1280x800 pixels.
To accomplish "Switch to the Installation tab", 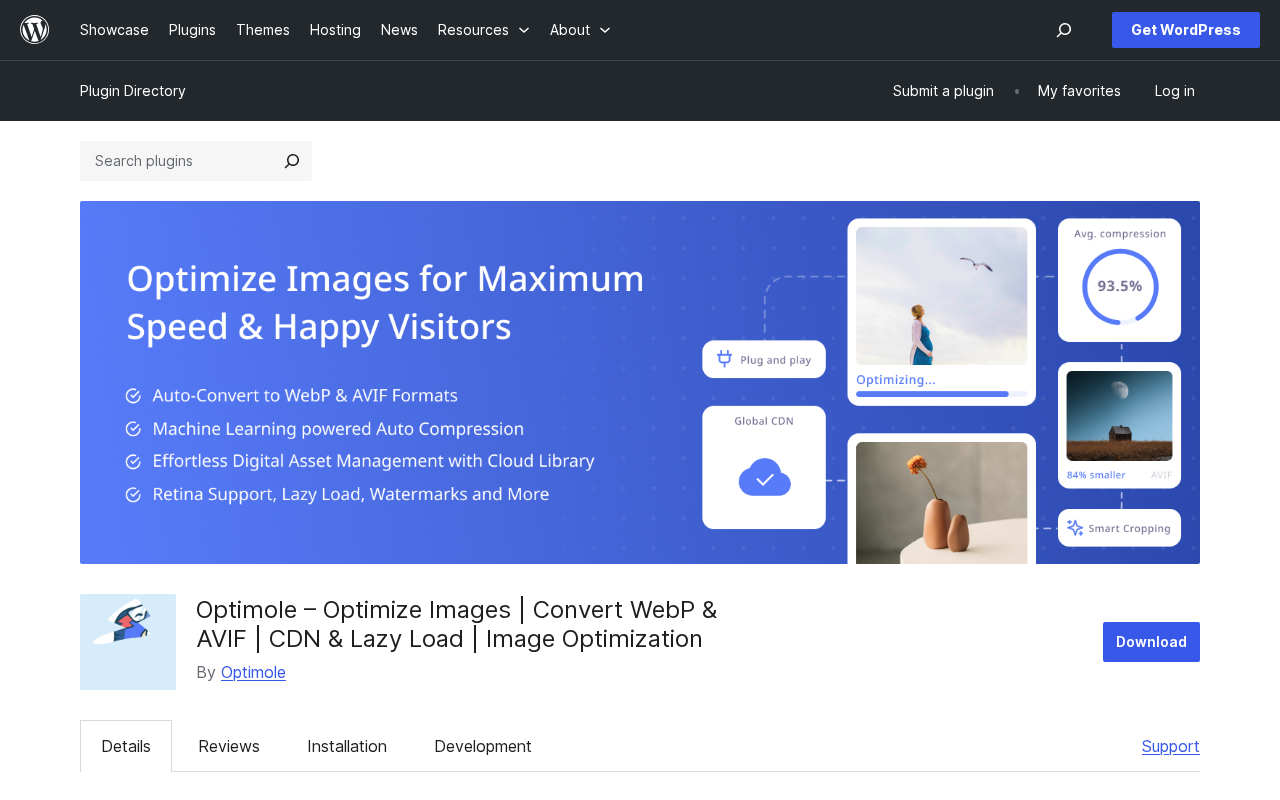I will click(347, 746).
